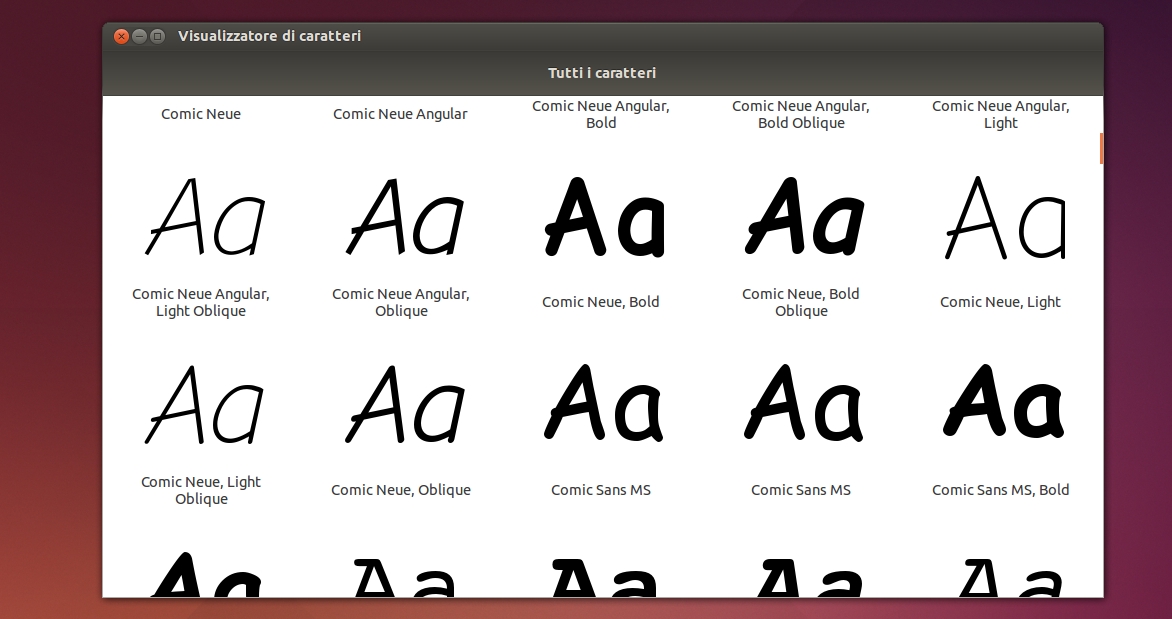Choose the Comic Neue, Oblique font preview
Viewport: 1172px width, 619px height.
pyautogui.click(x=401, y=404)
